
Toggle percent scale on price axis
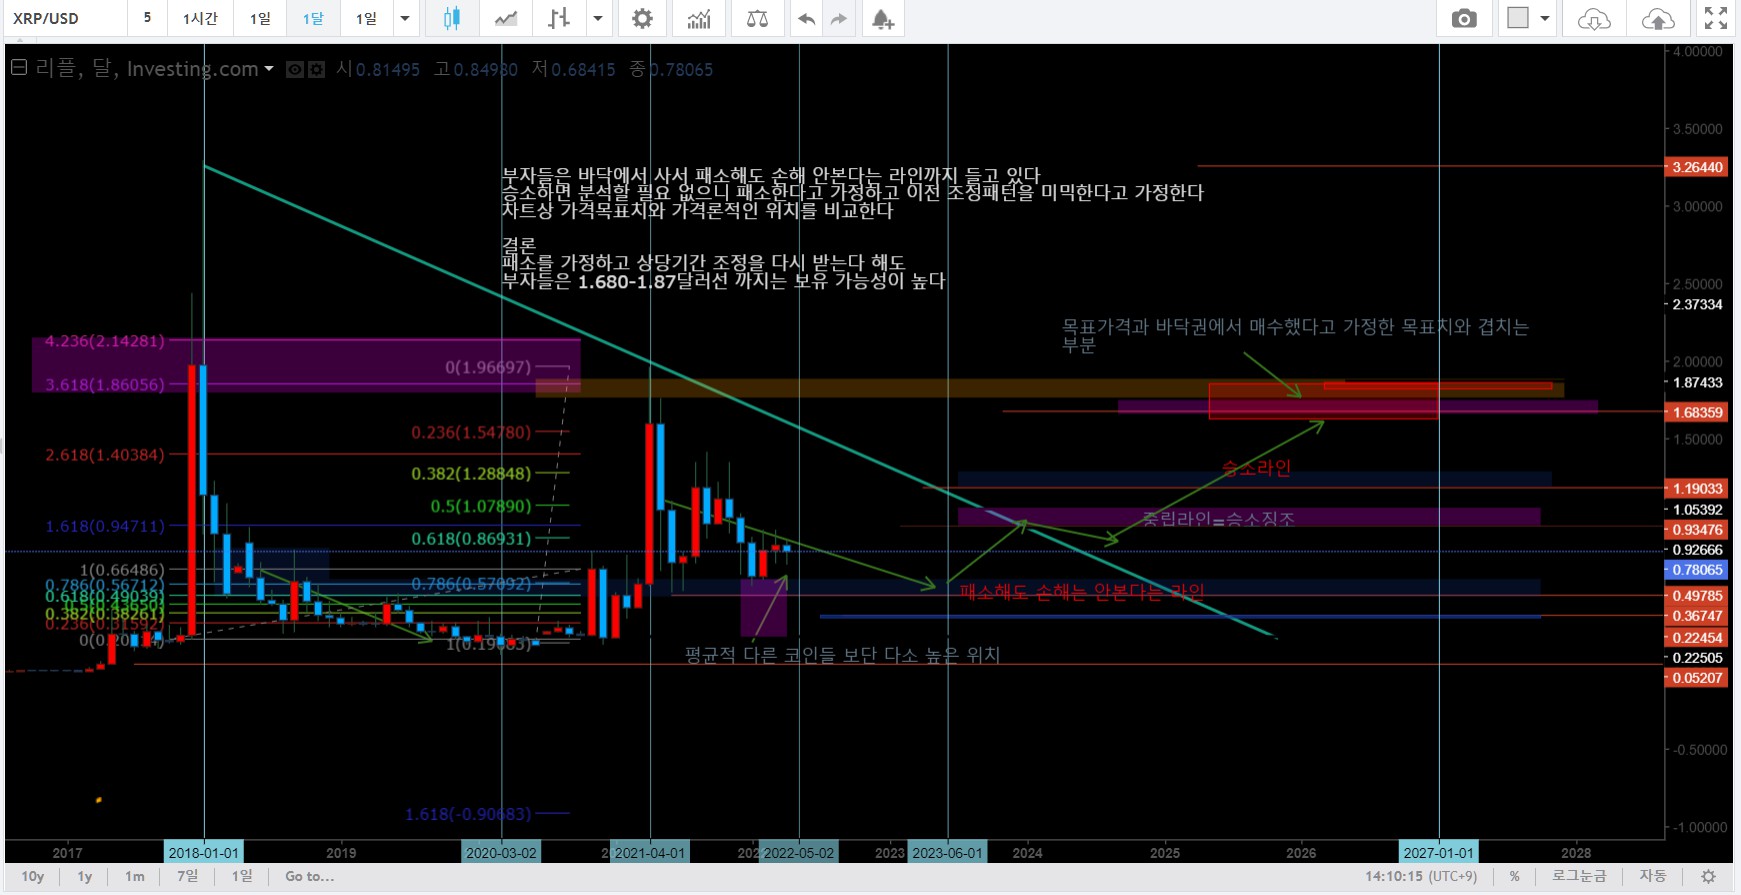tap(1515, 876)
